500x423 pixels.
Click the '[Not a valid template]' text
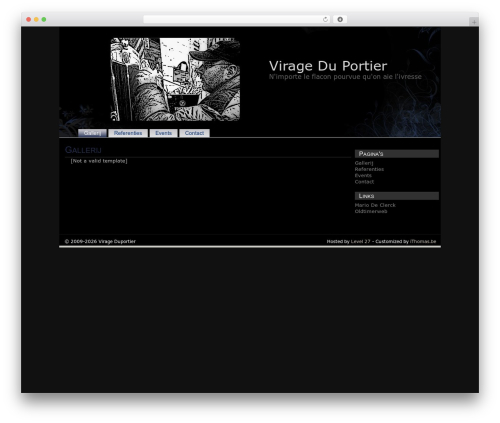[99, 161]
